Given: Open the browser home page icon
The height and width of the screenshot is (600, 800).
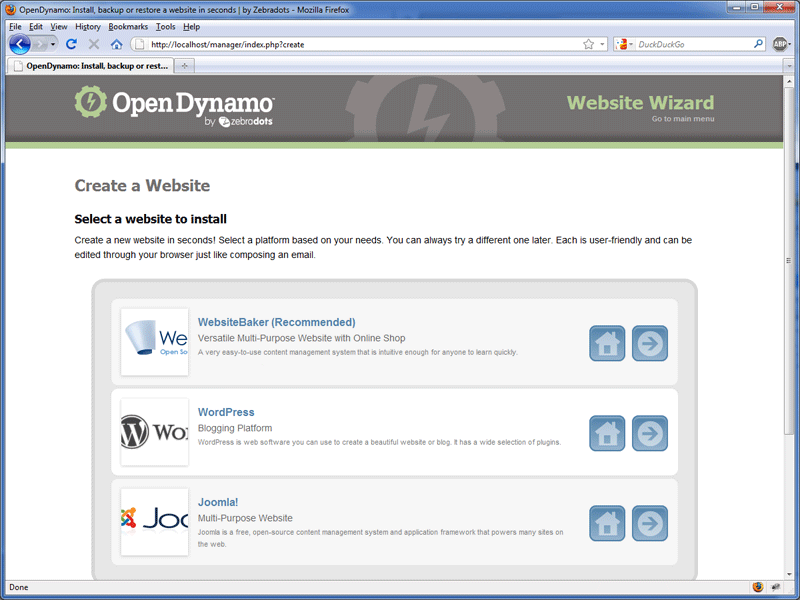Looking at the screenshot, I should (x=115, y=44).
